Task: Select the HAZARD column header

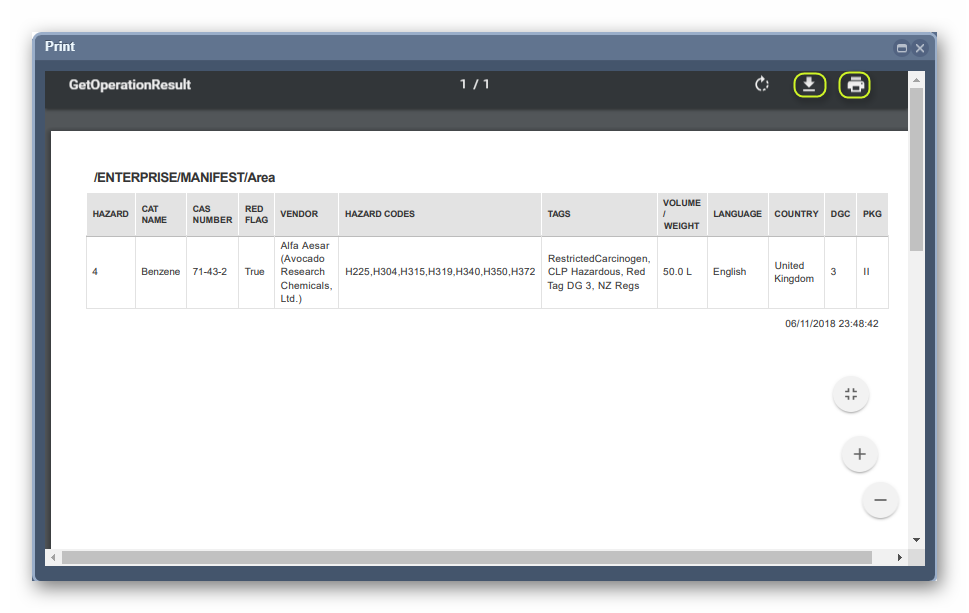Action: 110,214
